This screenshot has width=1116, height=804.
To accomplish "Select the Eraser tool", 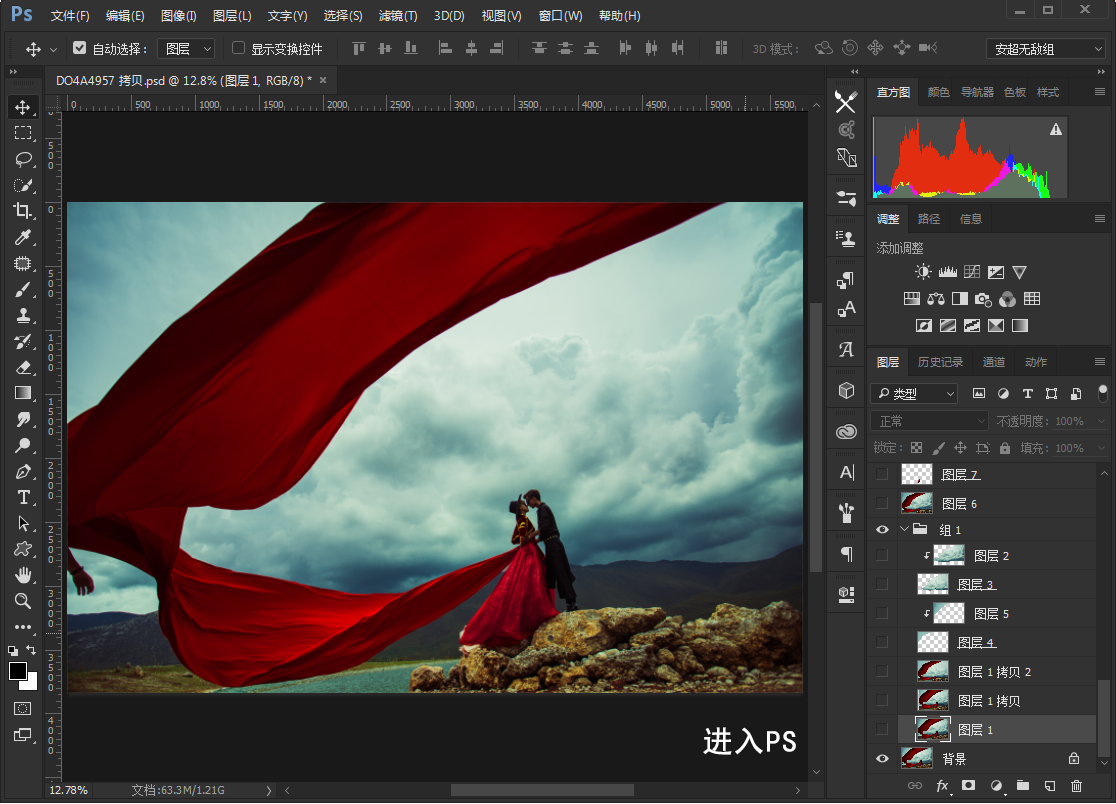I will (x=23, y=367).
